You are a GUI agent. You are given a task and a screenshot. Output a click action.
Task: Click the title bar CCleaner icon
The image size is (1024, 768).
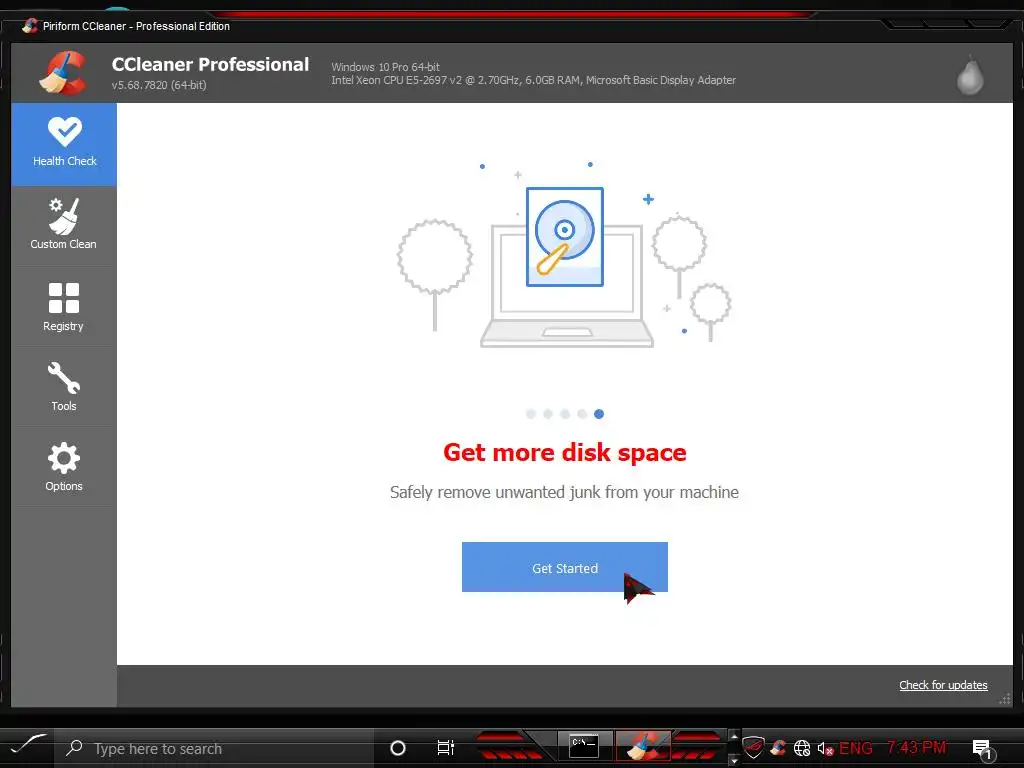click(29, 26)
